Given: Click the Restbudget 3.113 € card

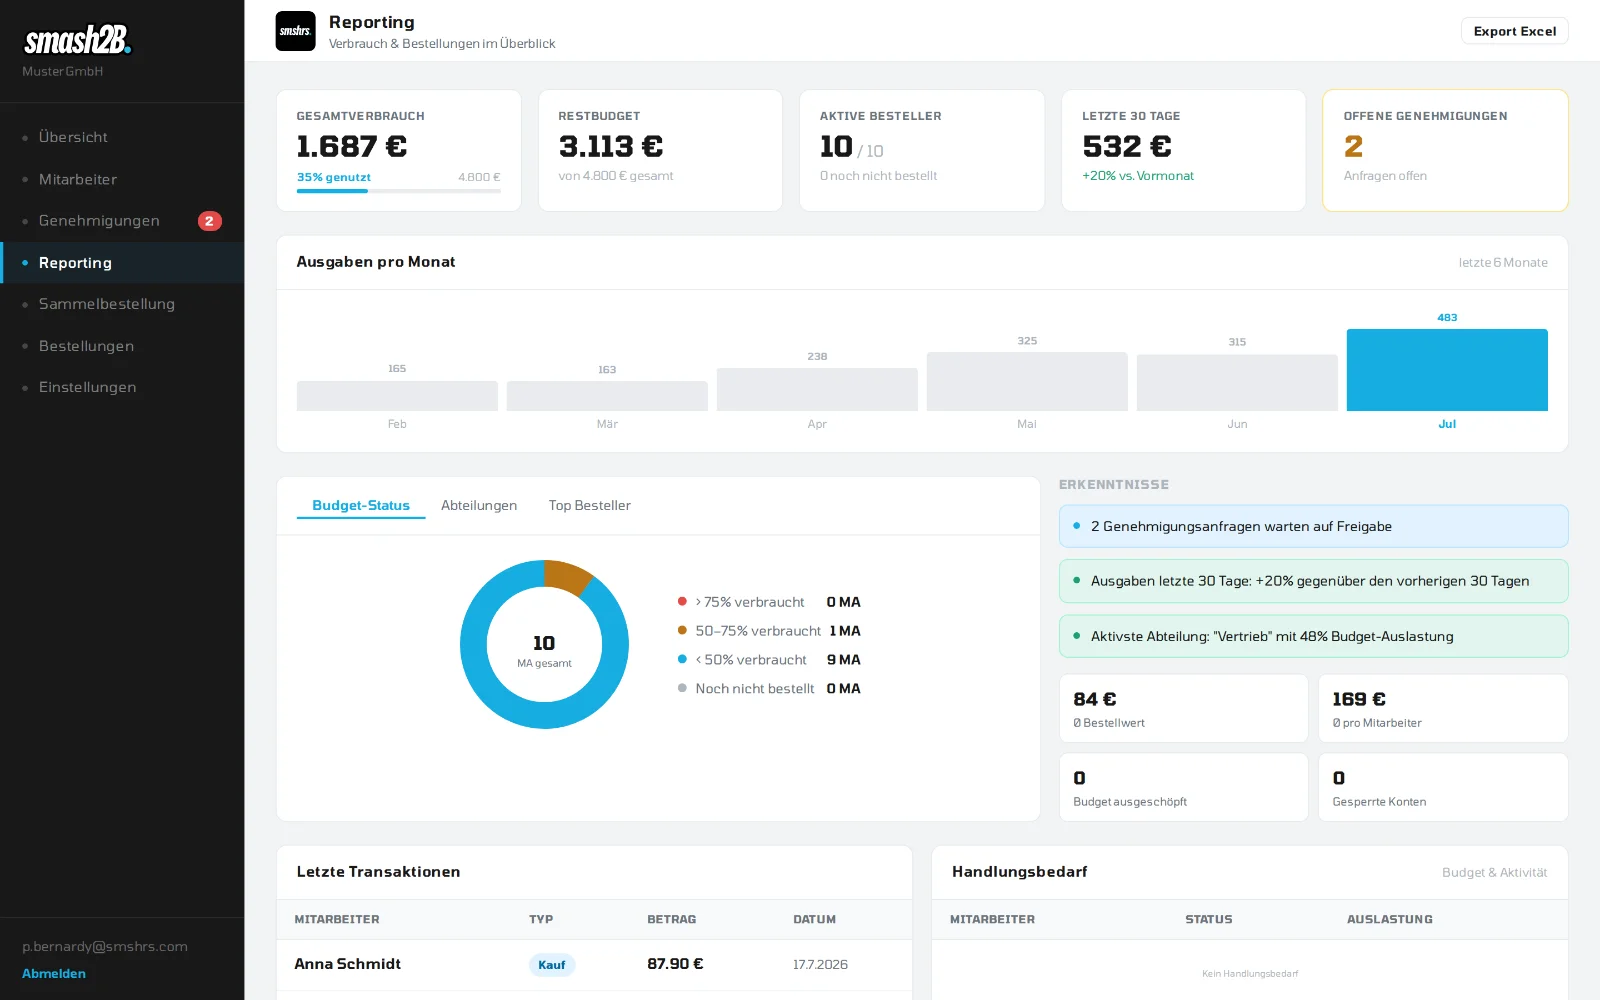Looking at the screenshot, I should click(660, 151).
